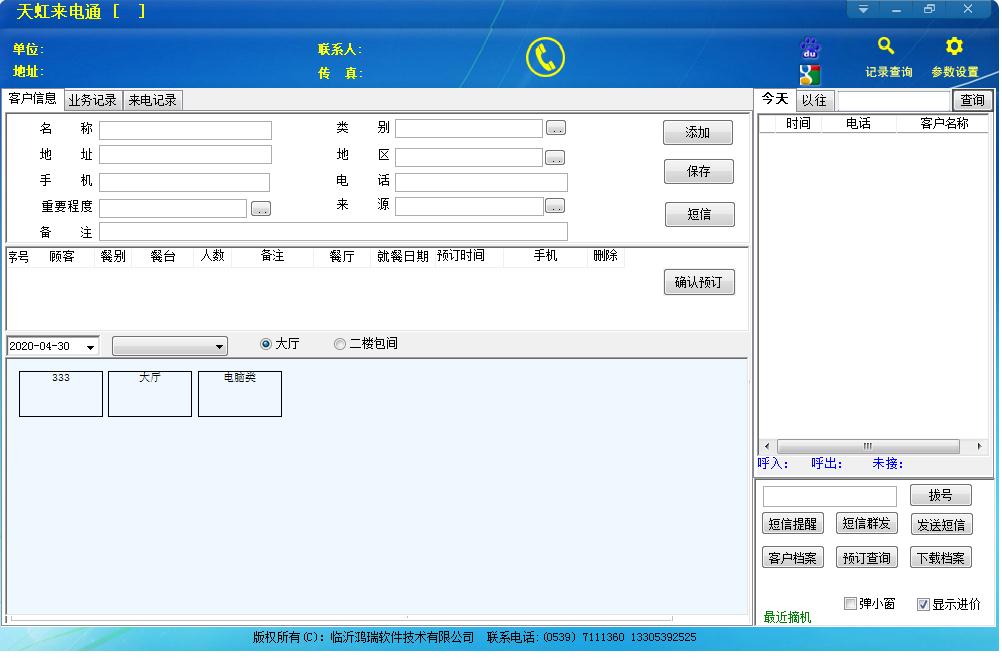The image size is (1002, 658).
Task: Click the 下载档案 button
Action: (x=941, y=558)
